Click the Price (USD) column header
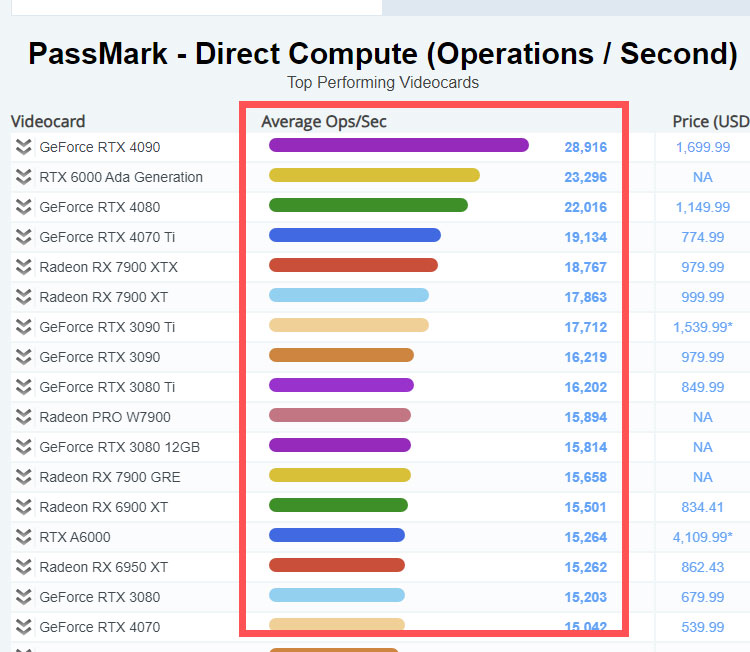The height and width of the screenshot is (652, 750). click(710, 122)
